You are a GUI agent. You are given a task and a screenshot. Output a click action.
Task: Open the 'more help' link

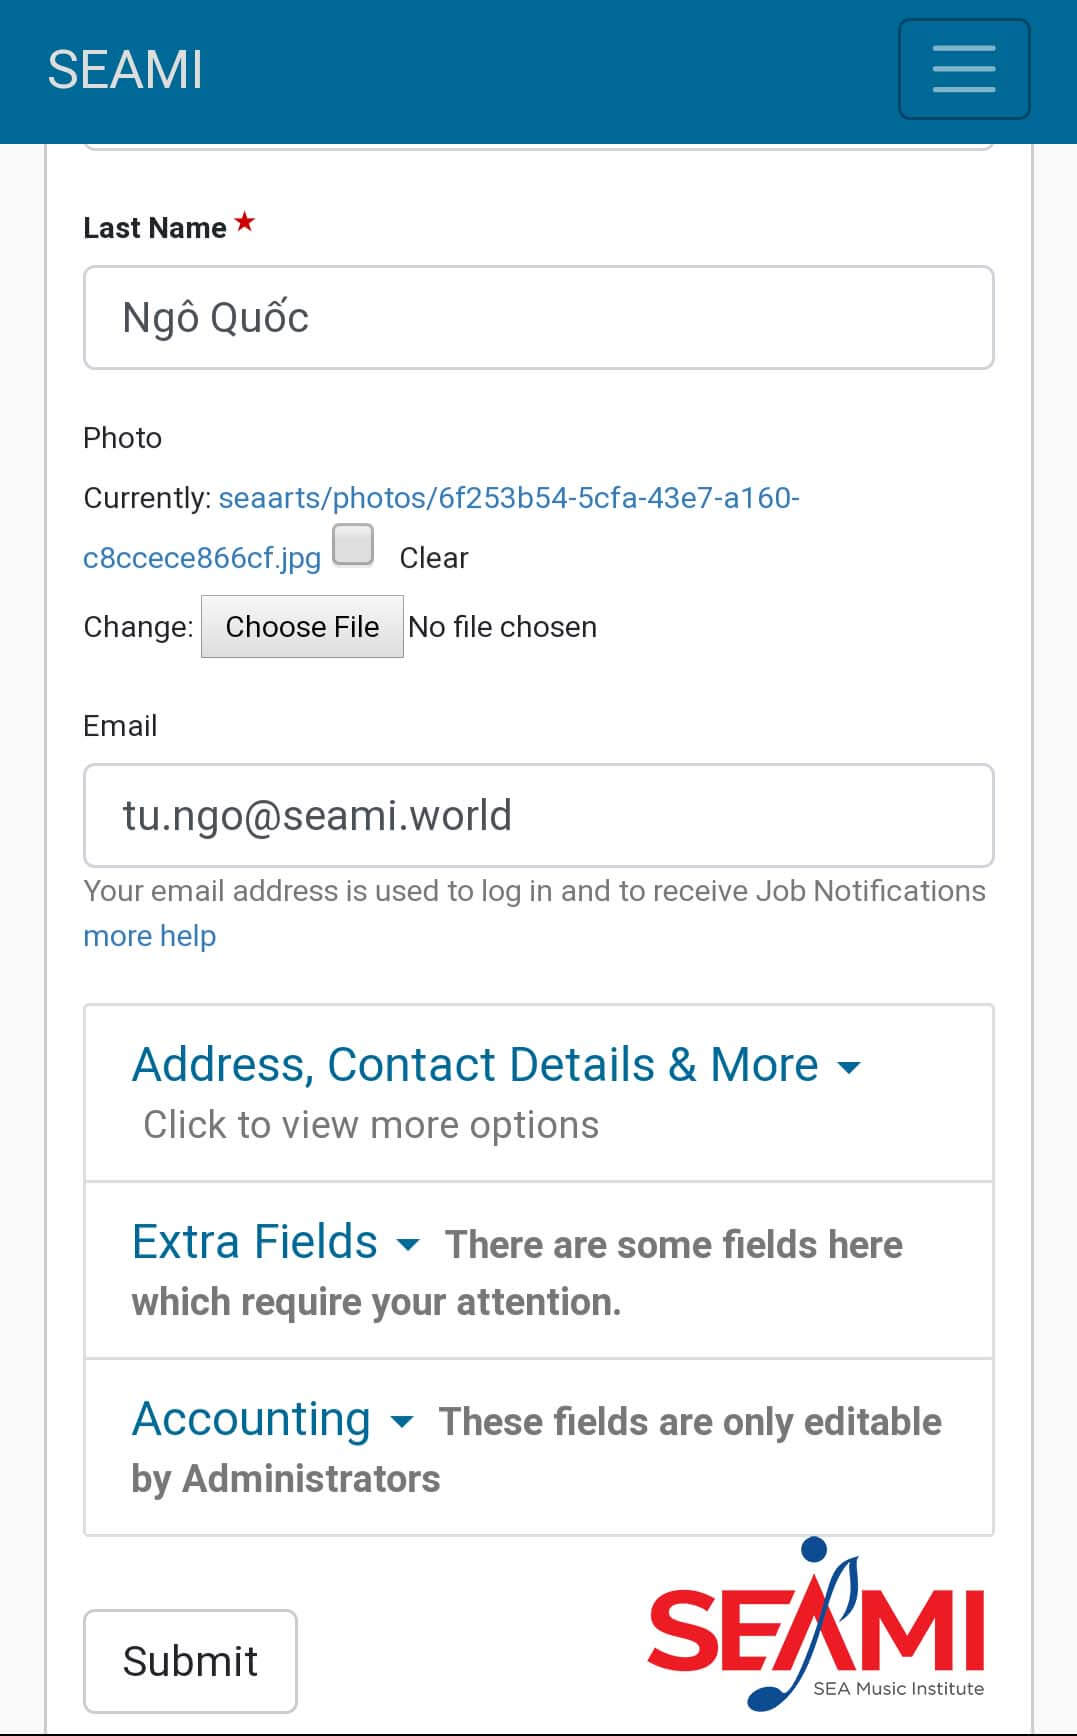pos(149,936)
